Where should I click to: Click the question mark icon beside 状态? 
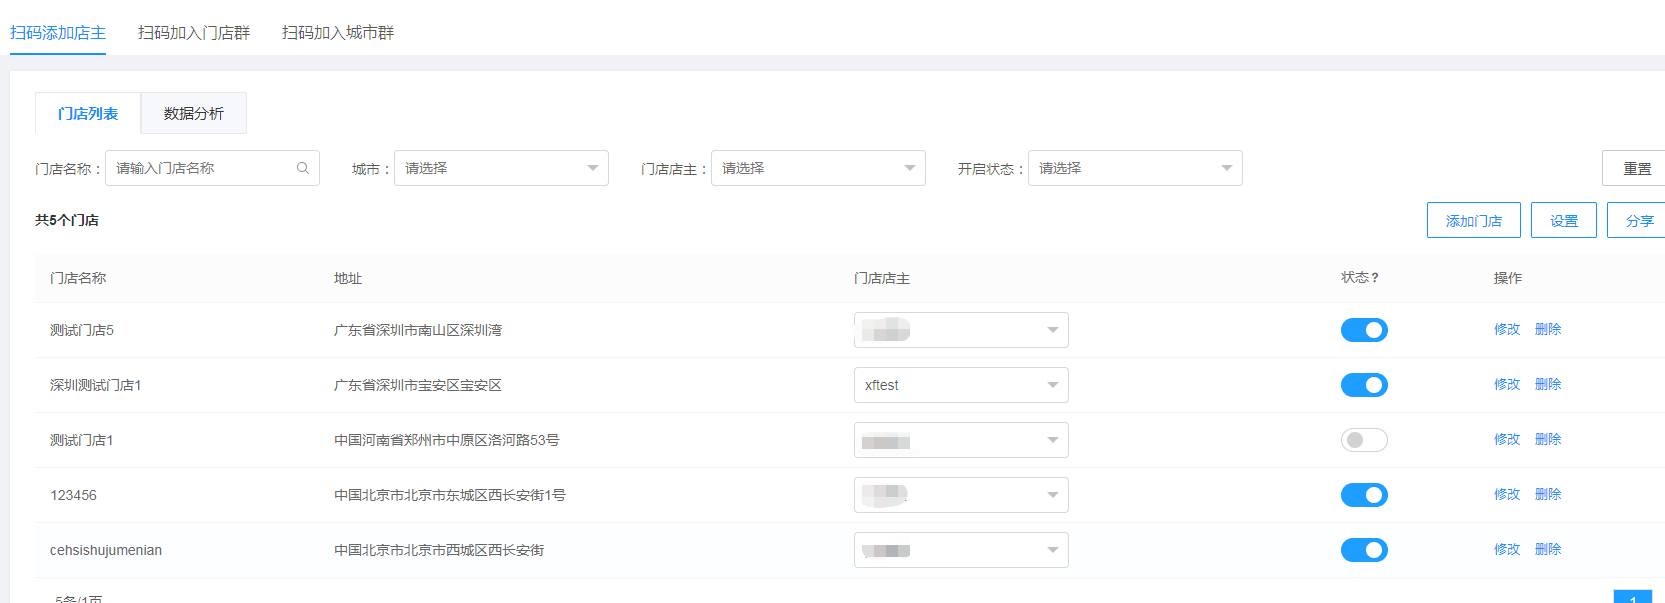pos(1375,278)
